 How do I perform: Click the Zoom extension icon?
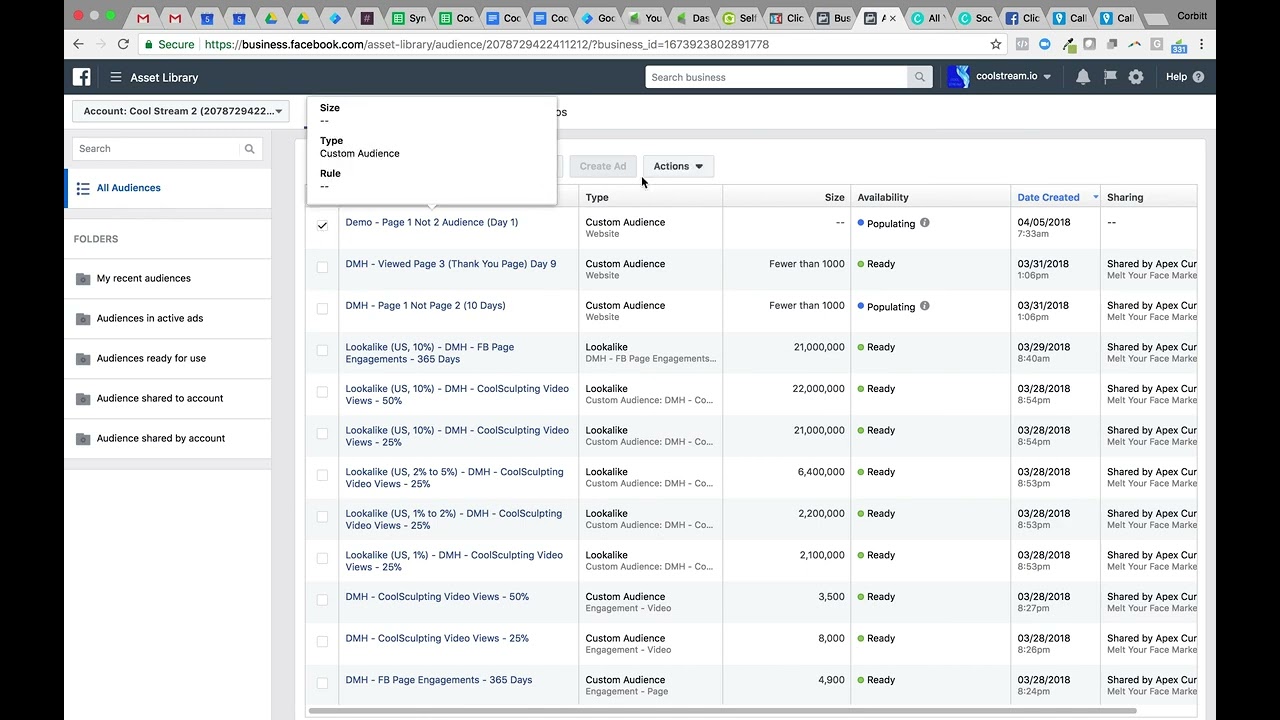coord(1046,44)
